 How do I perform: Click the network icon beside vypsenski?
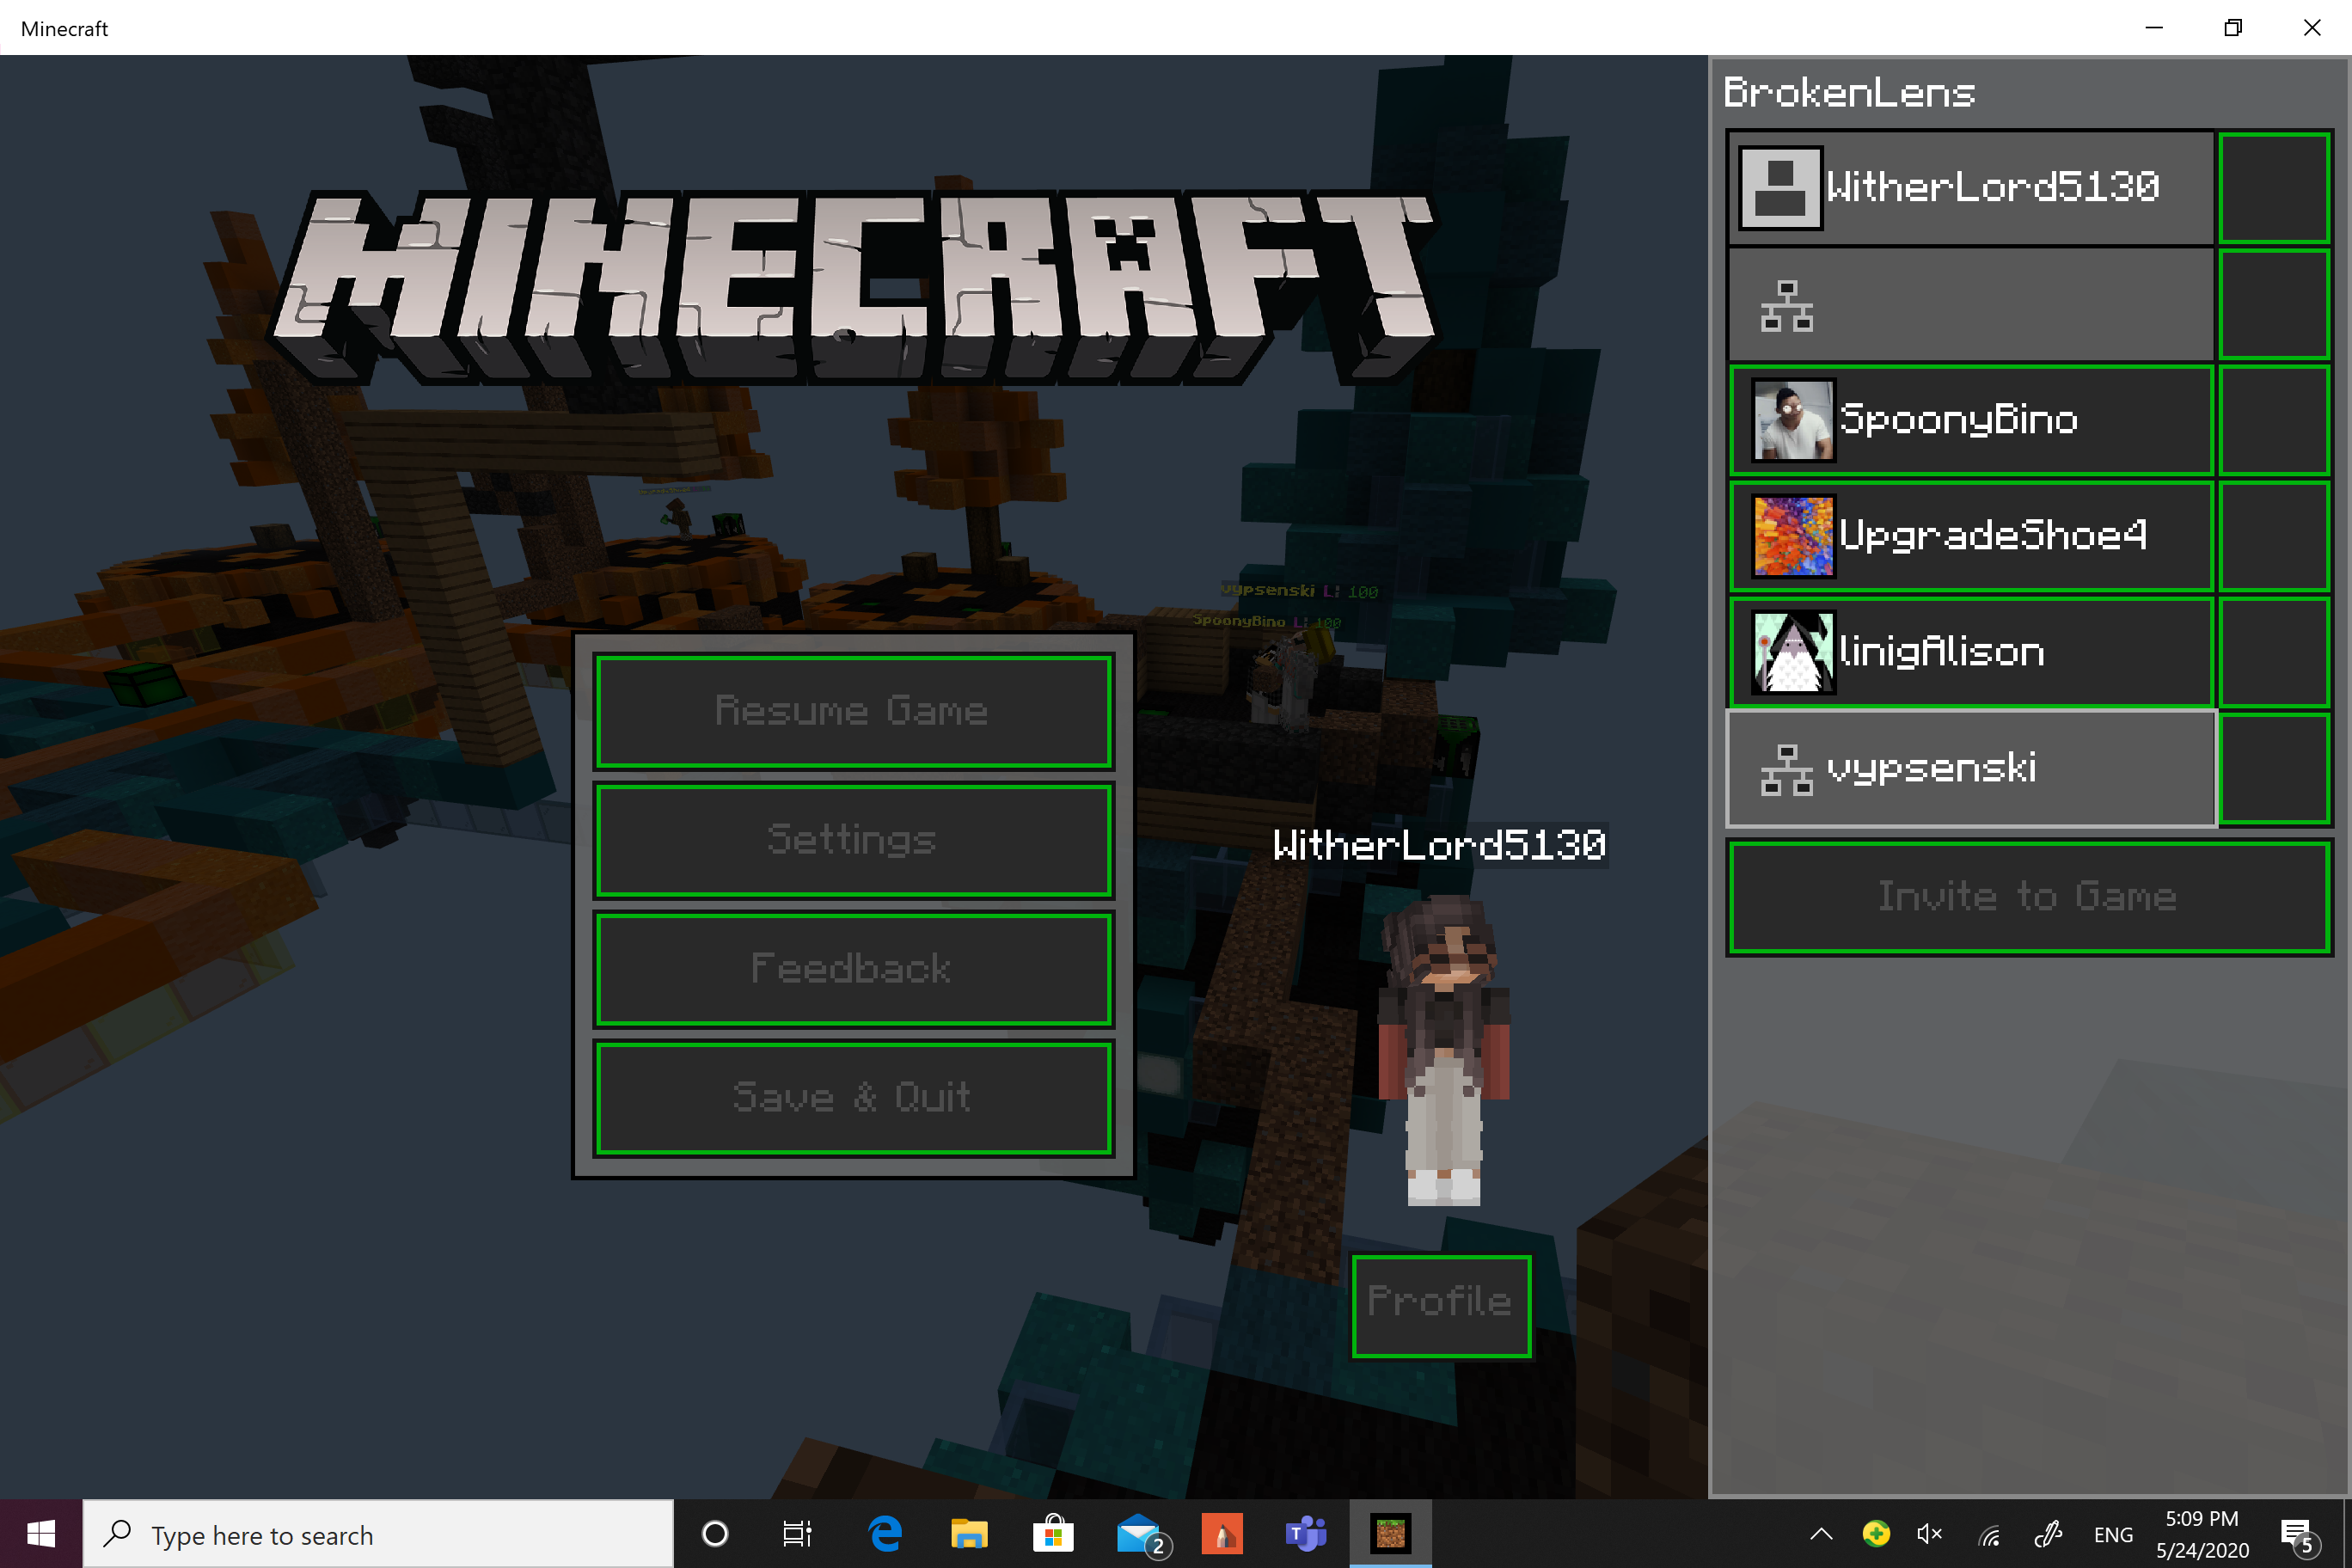(1786, 770)
